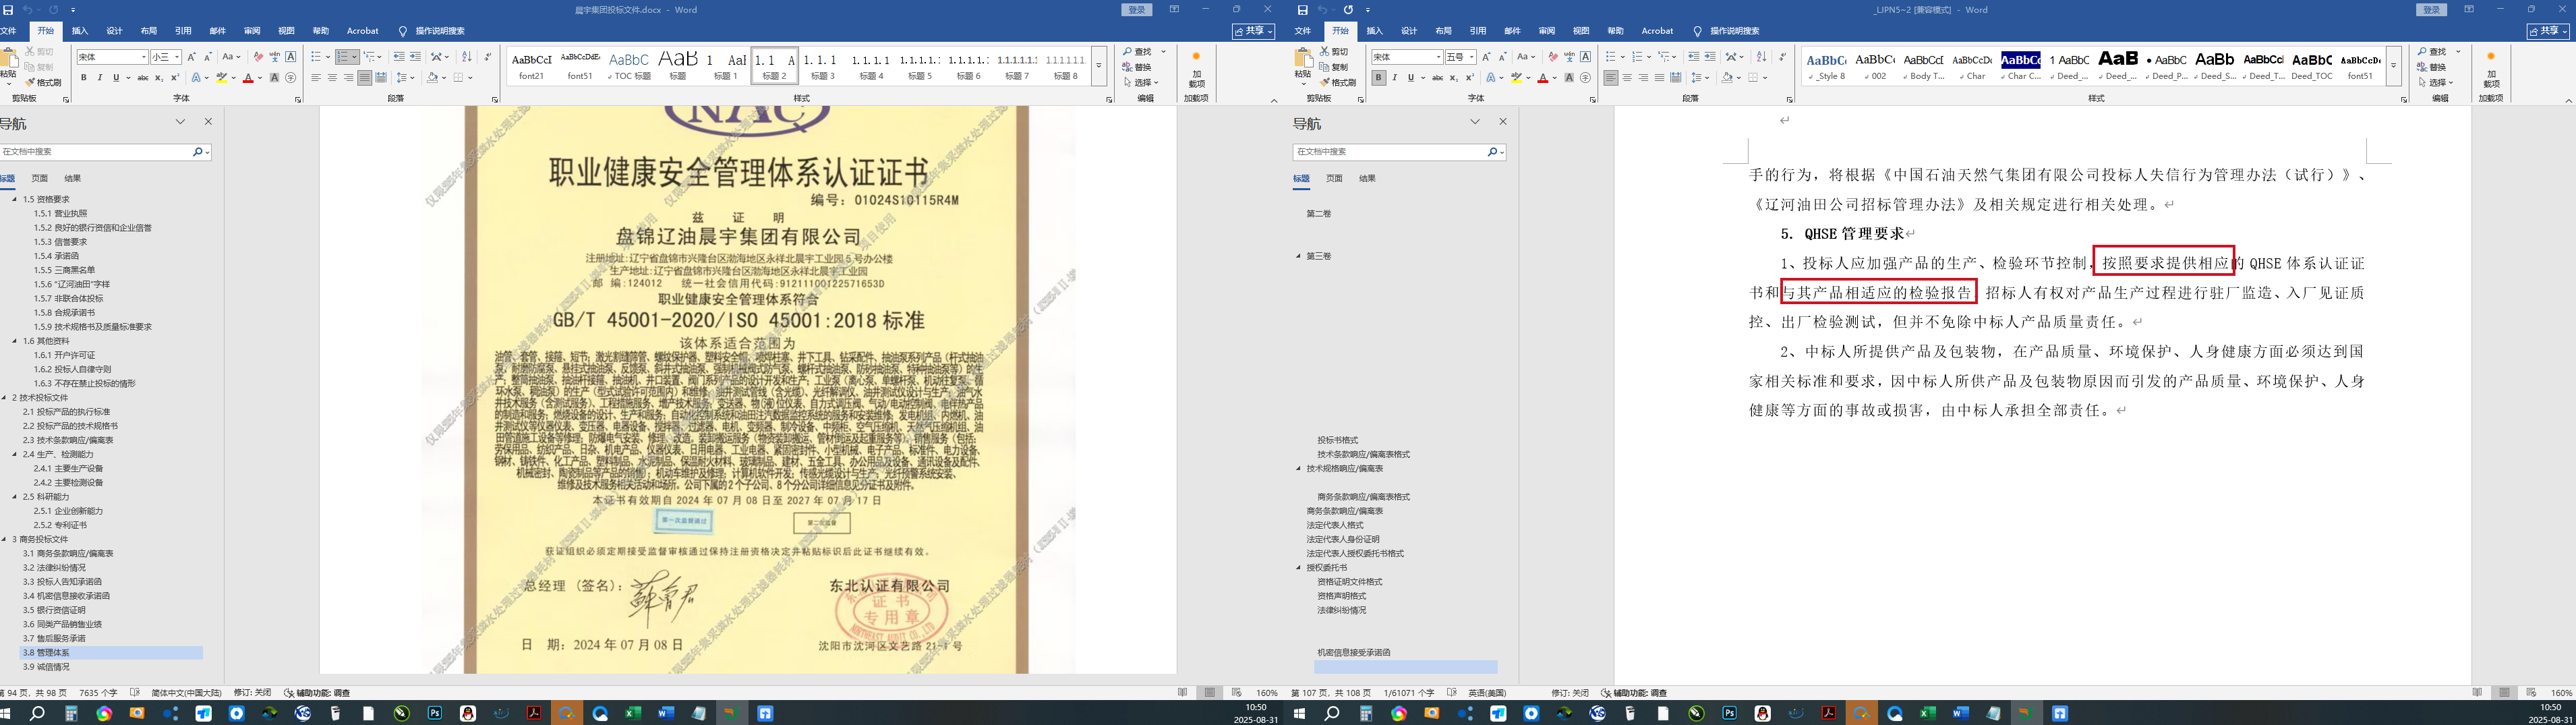Collapse 第三卷 heading in LIPN5~2 navigation
Screen dimensions: 2576x725
[x=1299, y=257]
